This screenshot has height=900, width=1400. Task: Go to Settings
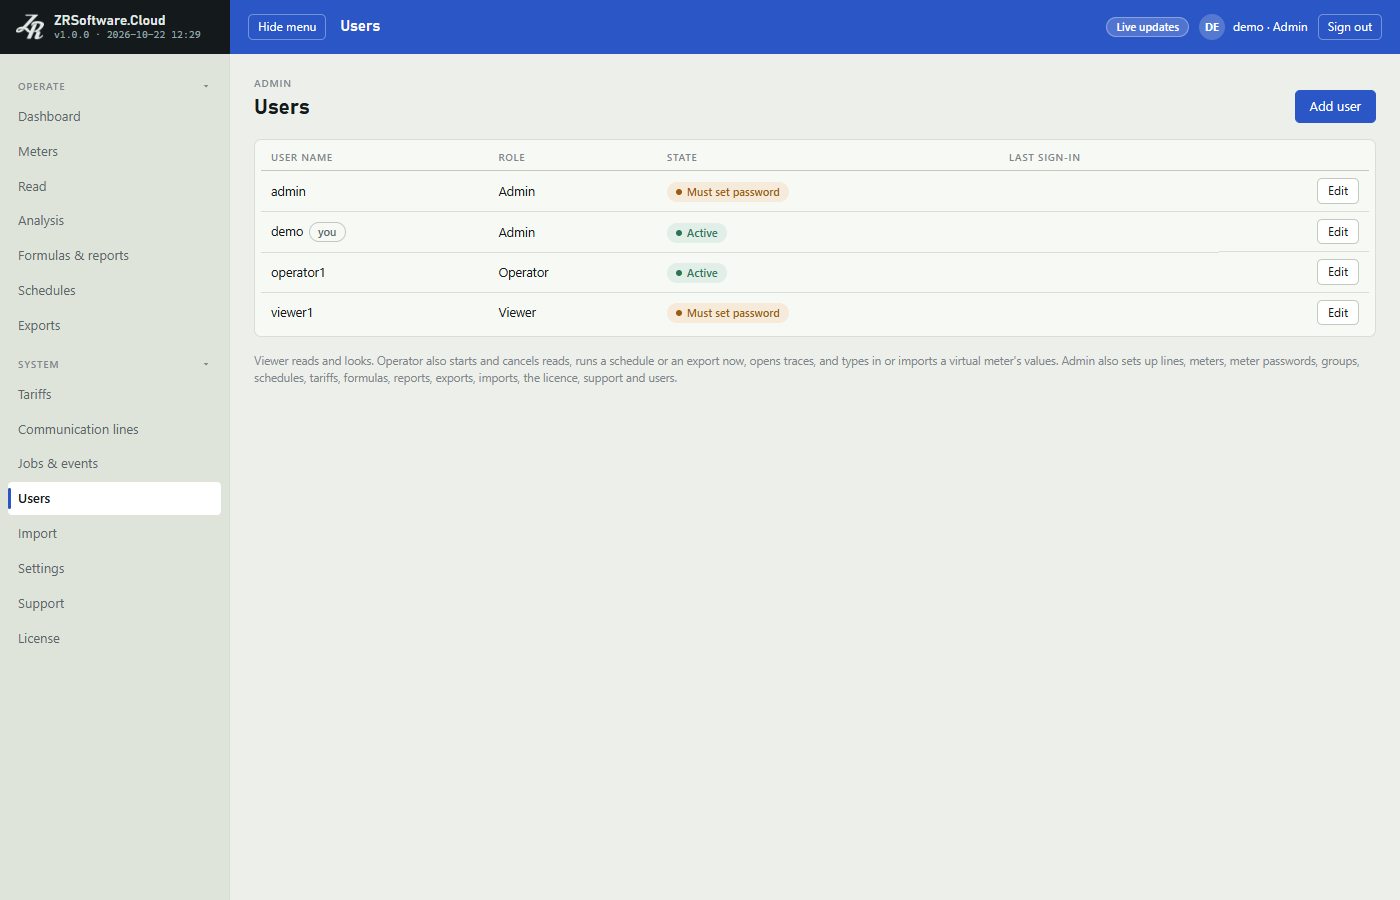coord(114,569)
